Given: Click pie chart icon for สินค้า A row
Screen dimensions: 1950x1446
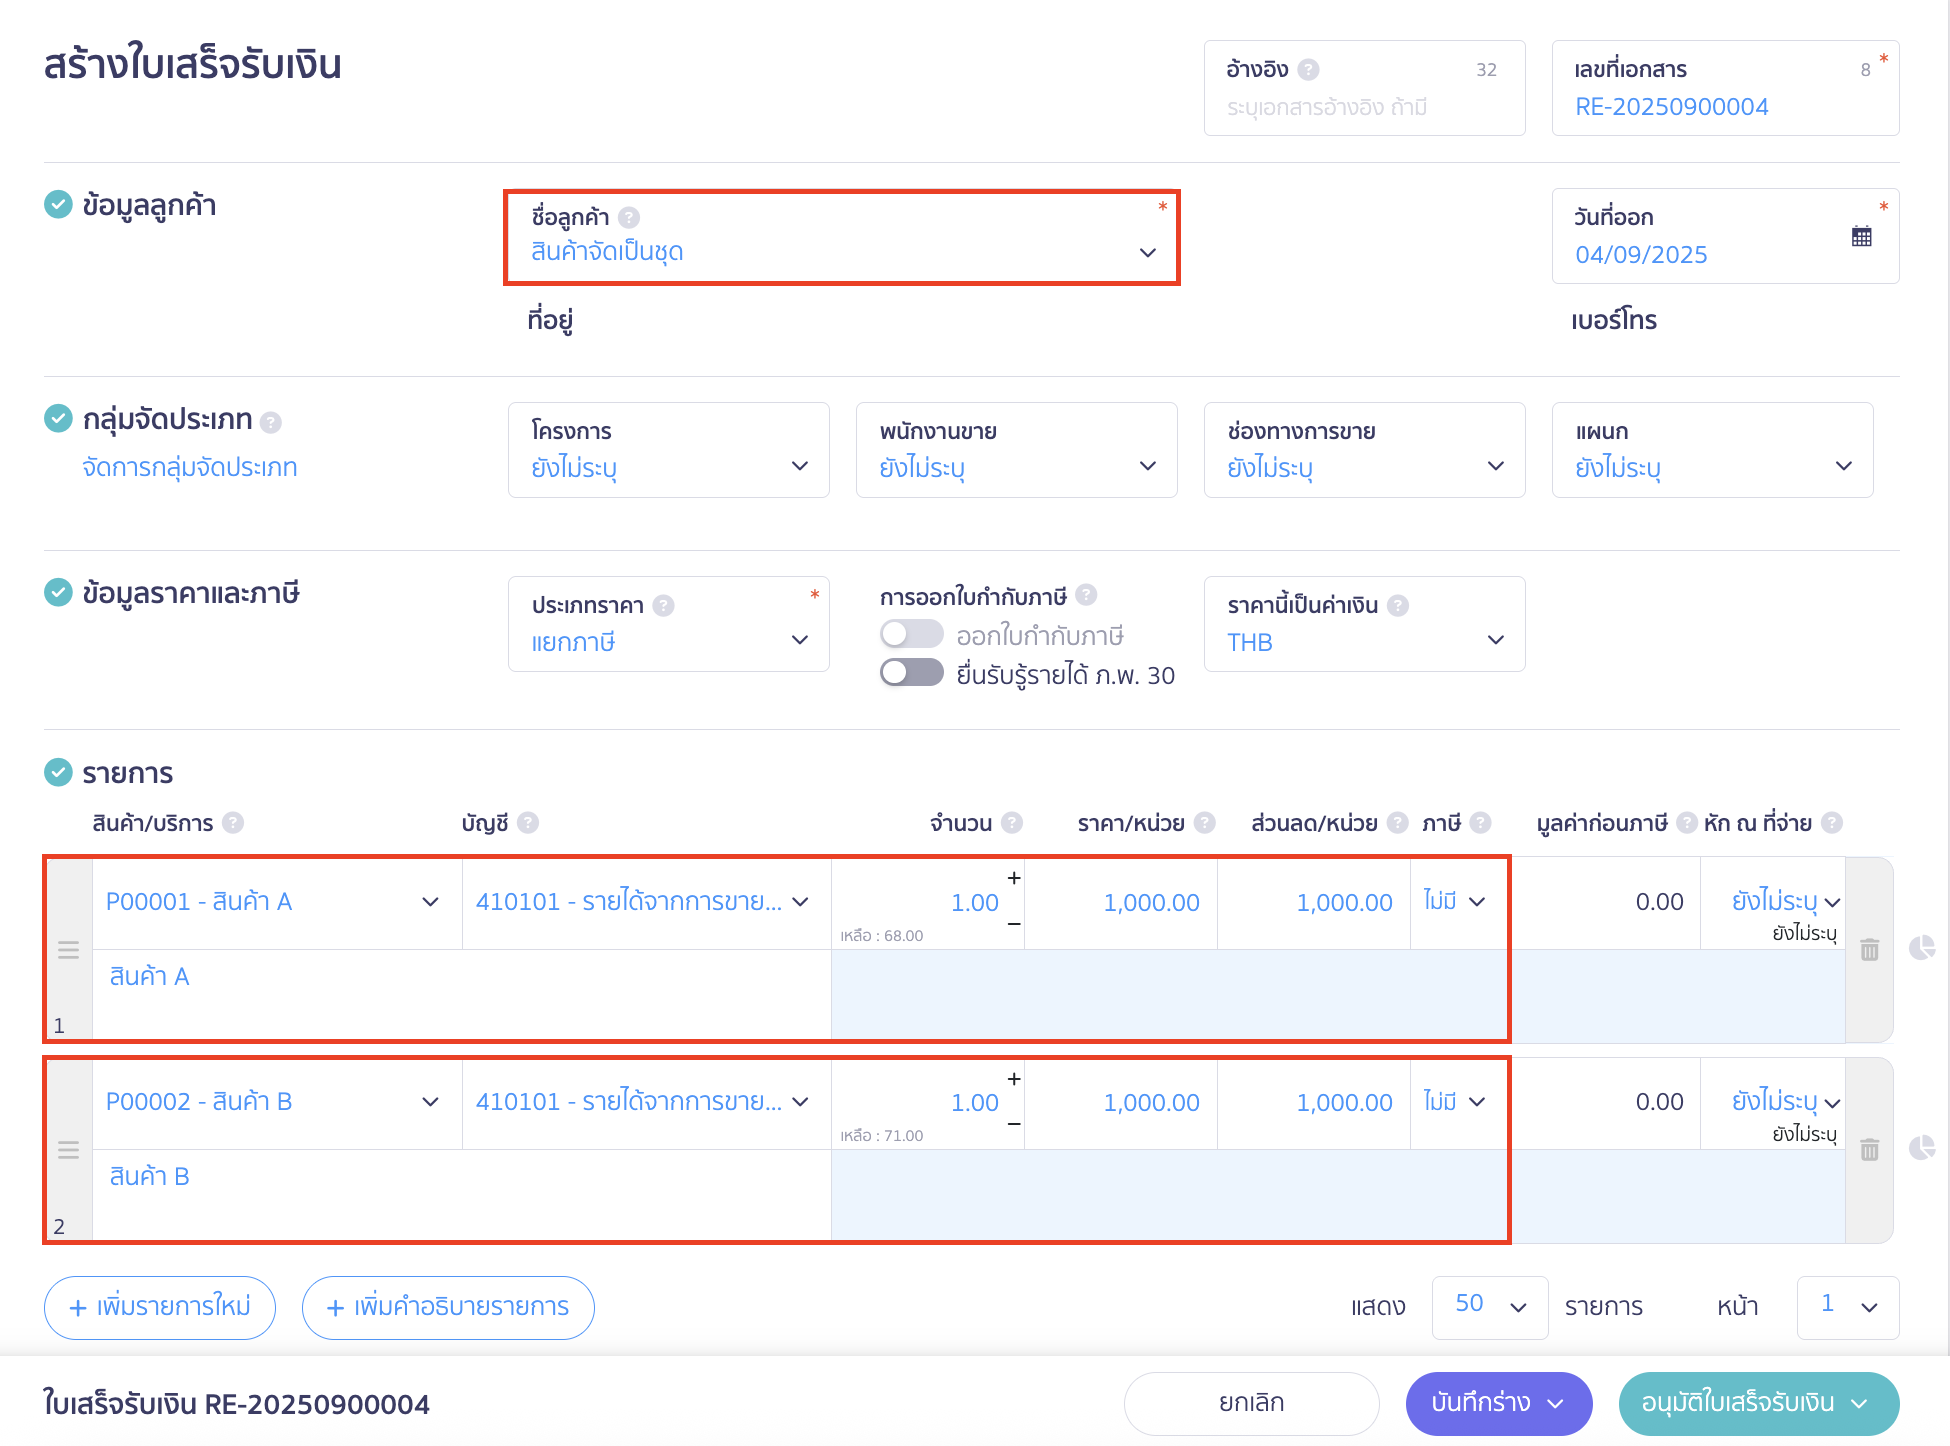Looking at the screenshot, I should tap(1922, 947).
